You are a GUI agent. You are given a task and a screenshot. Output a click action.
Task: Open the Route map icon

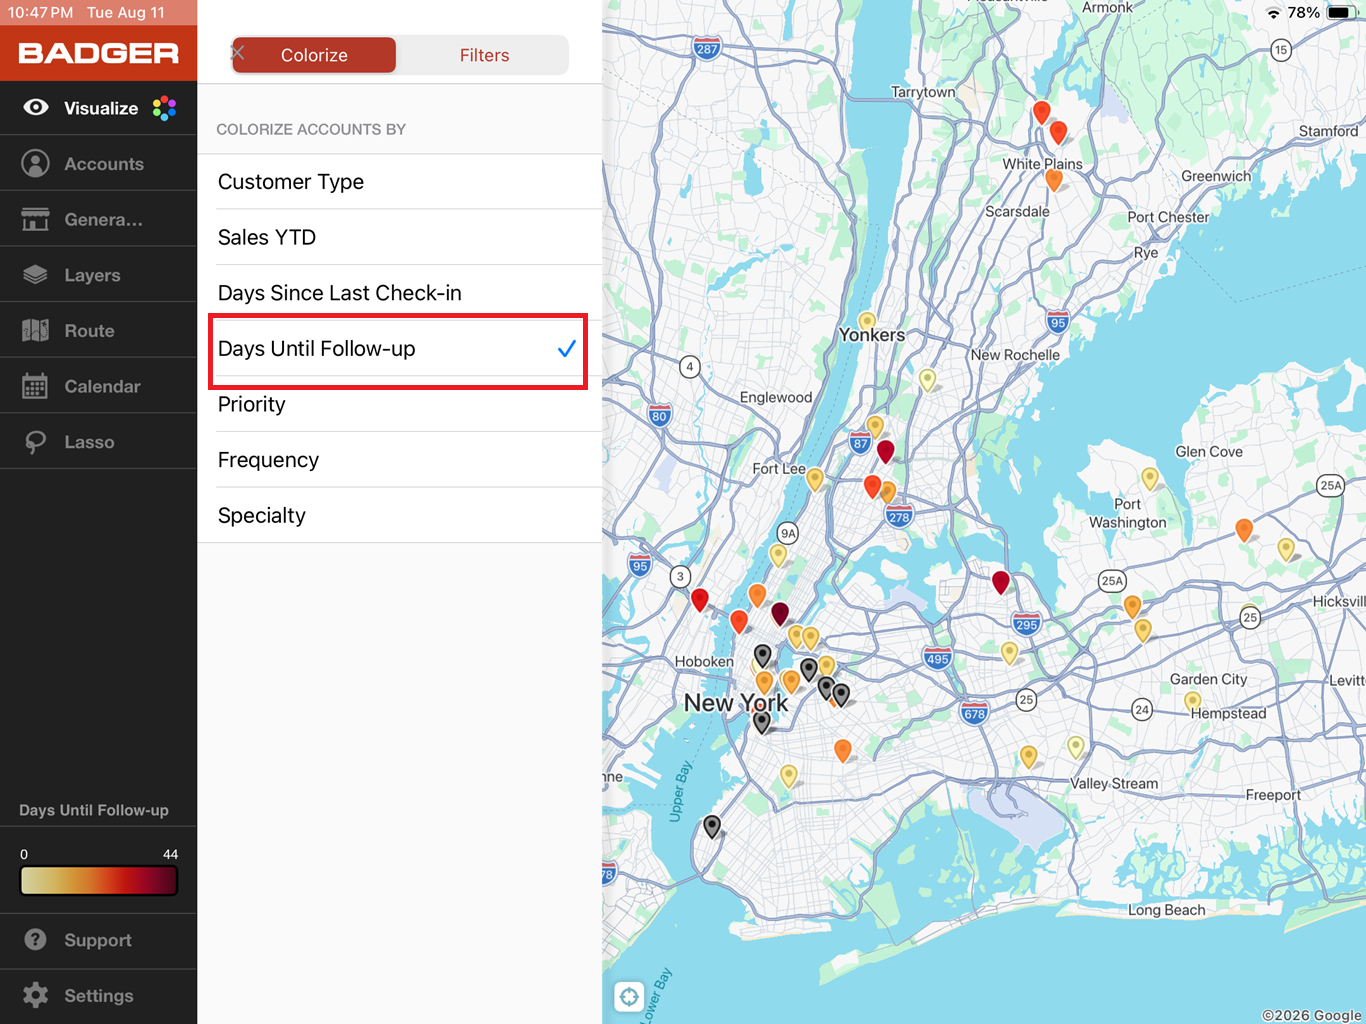tap(35, 330)
